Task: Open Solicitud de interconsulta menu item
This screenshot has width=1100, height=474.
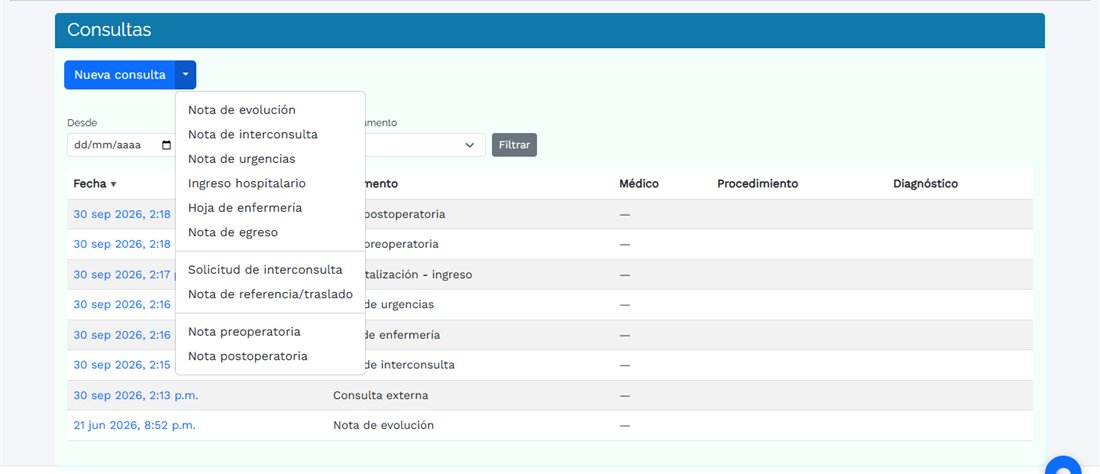Action: pyautogui.click(x=270, y=270)
